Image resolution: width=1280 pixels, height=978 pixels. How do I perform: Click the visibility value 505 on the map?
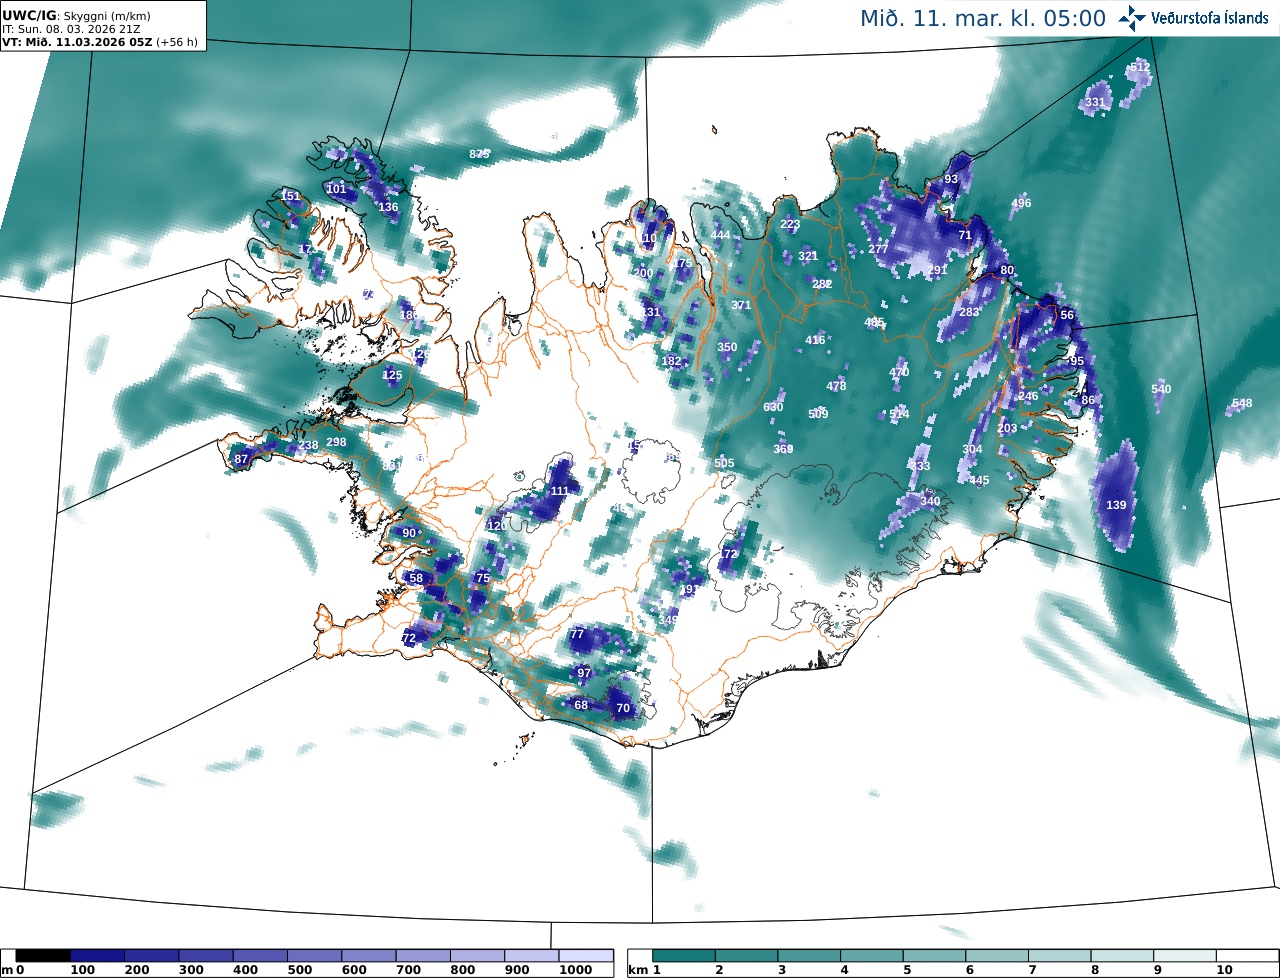point(724,463)
